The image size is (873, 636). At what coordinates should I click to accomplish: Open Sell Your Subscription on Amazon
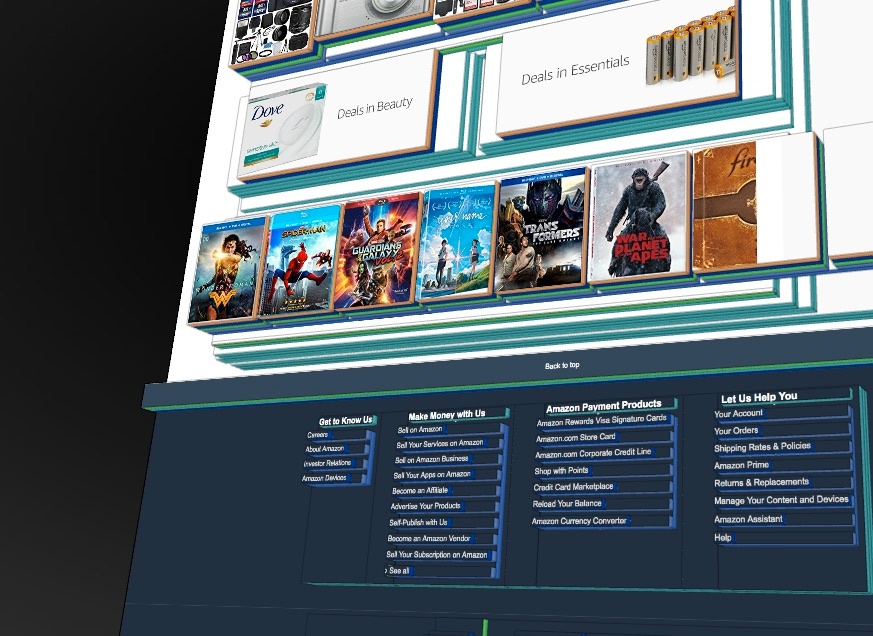coord(437,555)
